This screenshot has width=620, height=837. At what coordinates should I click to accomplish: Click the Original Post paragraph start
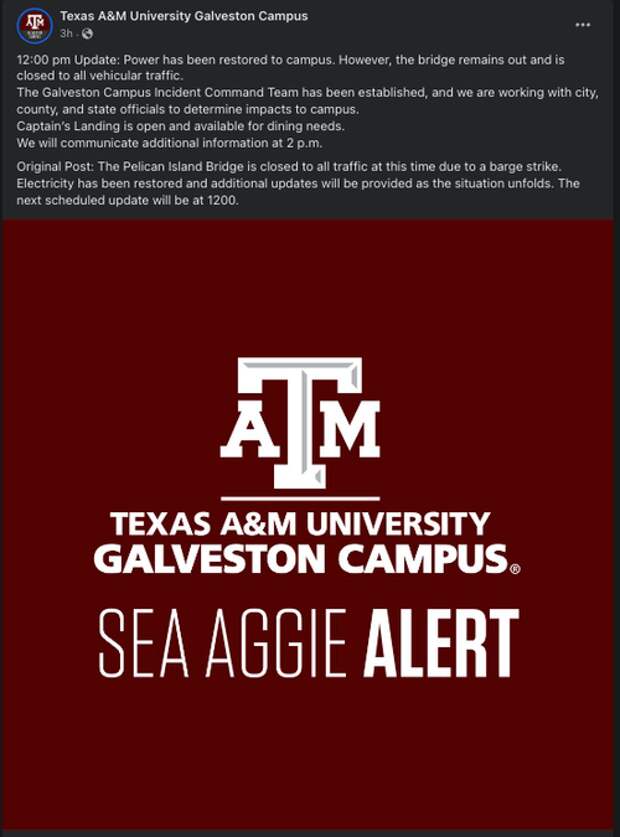55,167
